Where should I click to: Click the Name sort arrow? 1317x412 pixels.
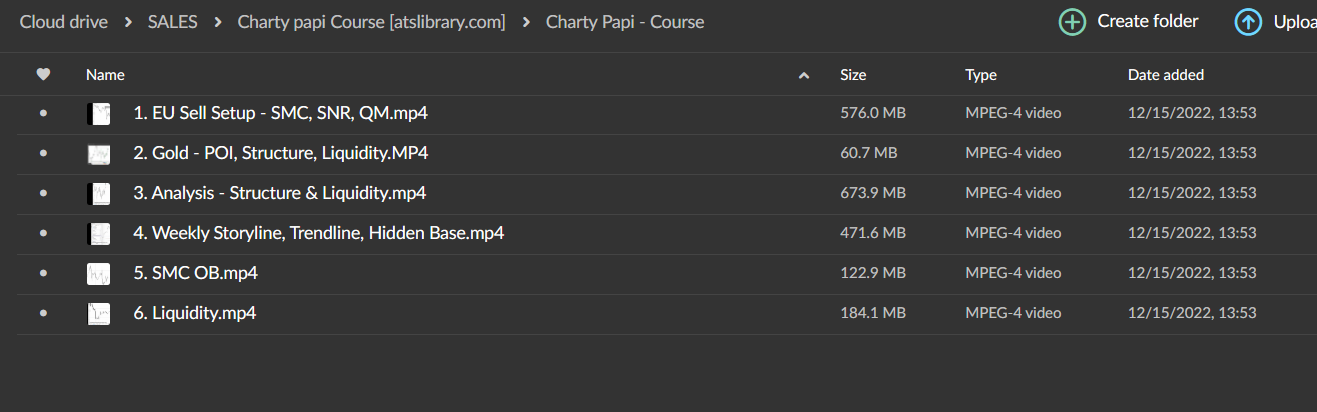(804, 75)
